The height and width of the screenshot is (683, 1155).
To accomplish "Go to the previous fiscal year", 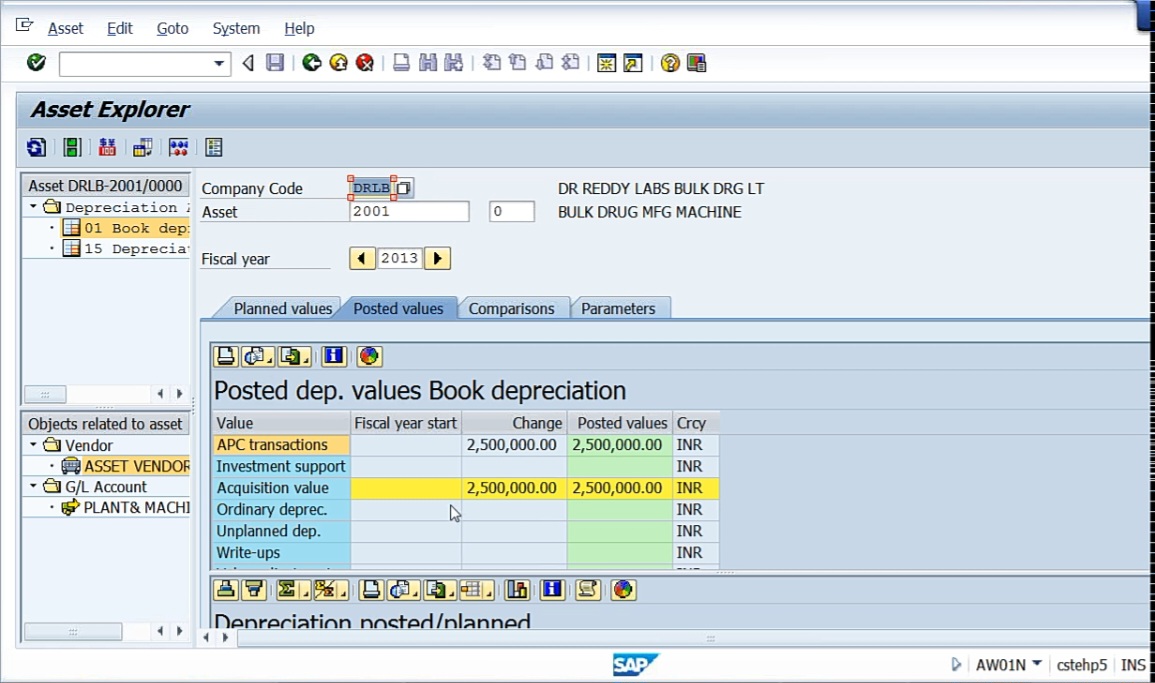I will [x=362, y=259].
